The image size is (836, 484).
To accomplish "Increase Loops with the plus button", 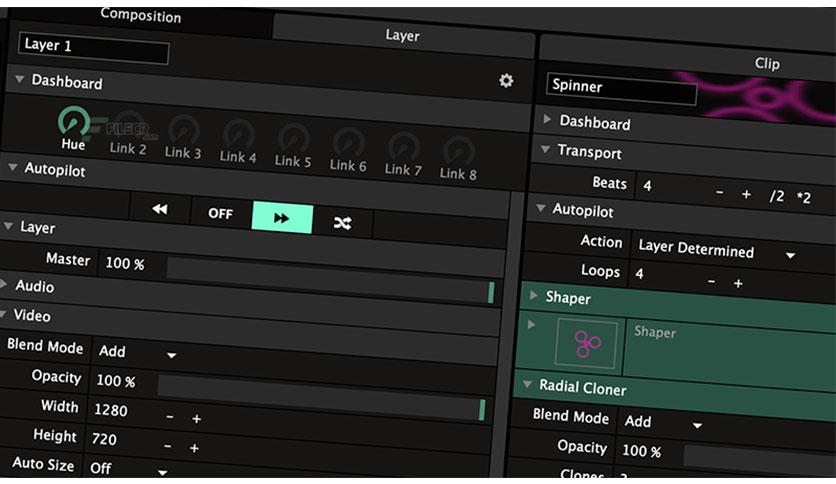I will [x=738, y=283].
